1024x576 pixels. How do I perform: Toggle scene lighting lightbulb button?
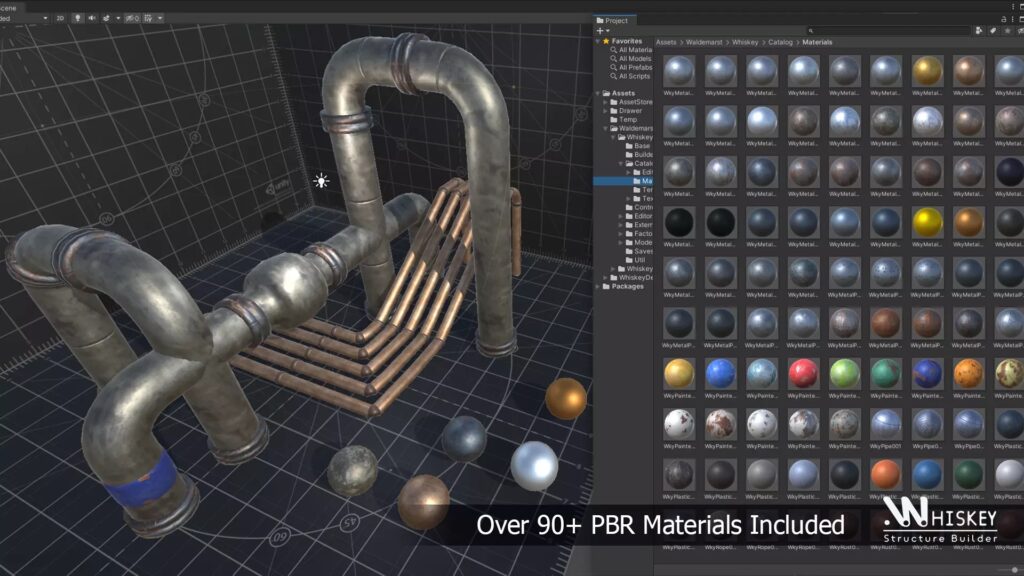[x=77, y=18]
